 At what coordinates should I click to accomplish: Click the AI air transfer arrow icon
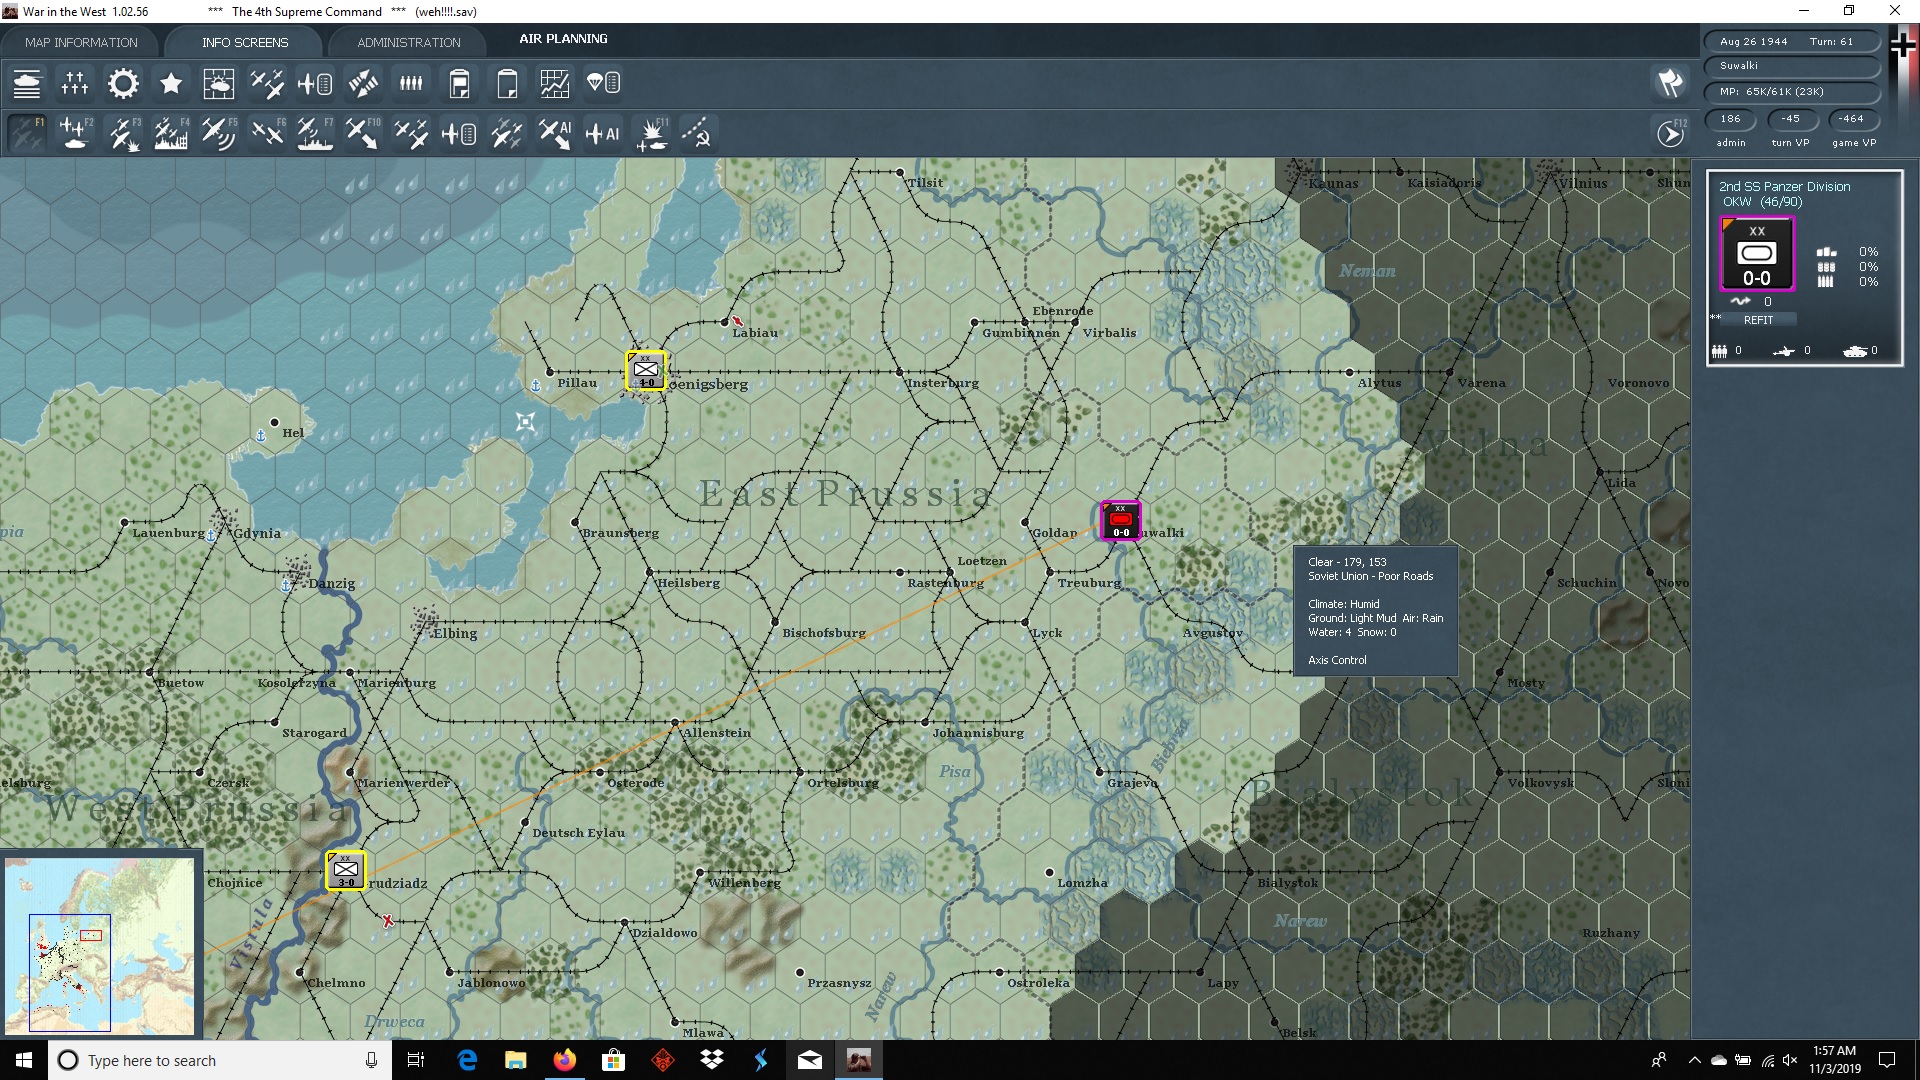555,134
